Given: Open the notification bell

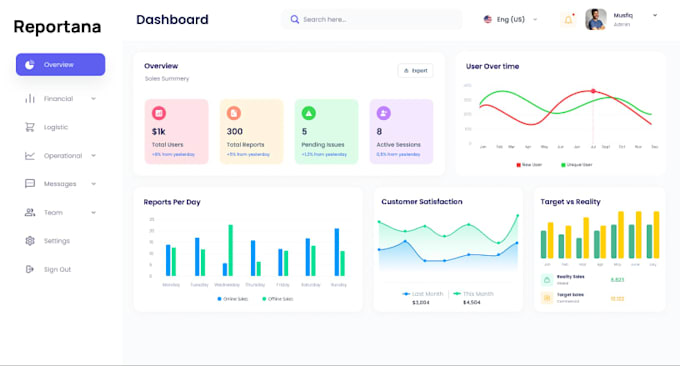Looking at the screenshot, I should coord(568,20).
